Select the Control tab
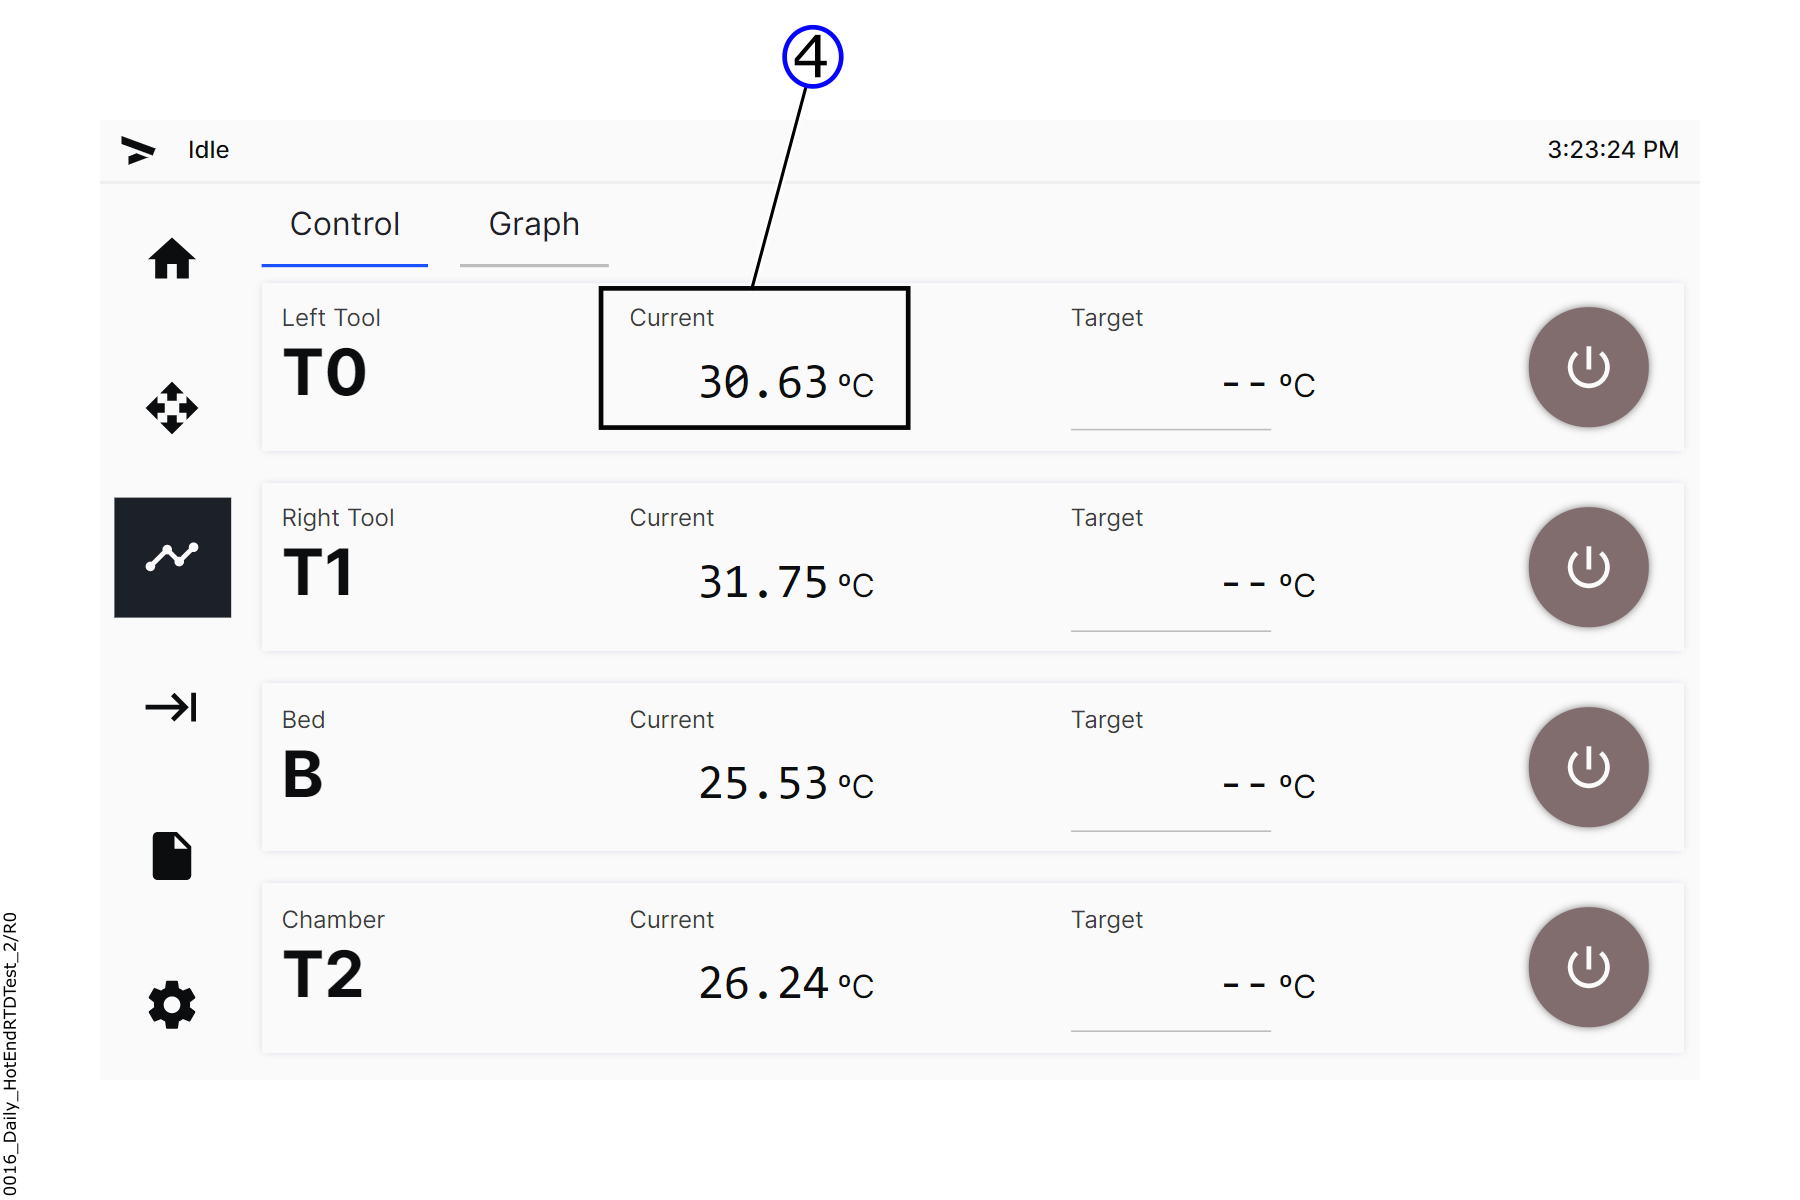The height and width of the screenshot is (1200, 1800). pos(345,225)
